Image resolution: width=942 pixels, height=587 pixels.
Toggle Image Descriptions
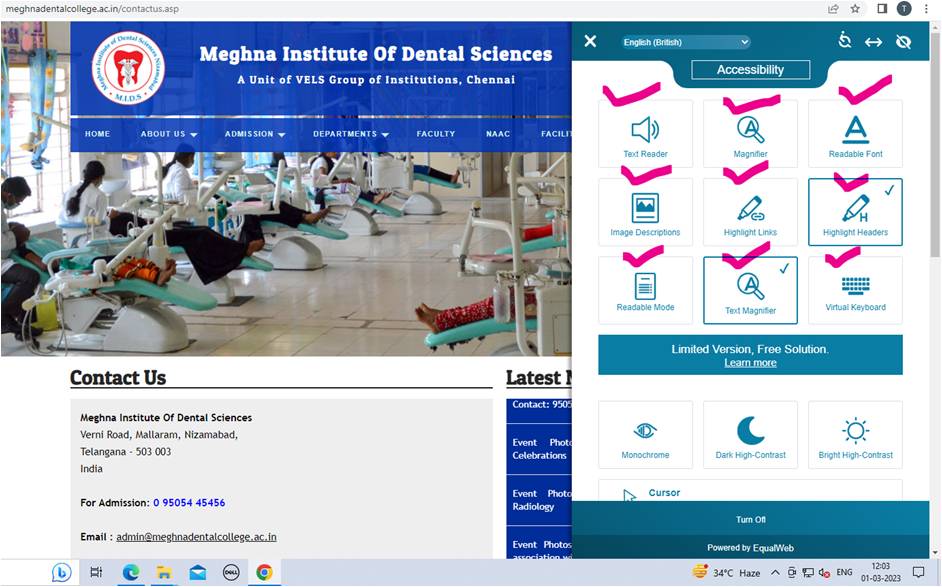tap(645, 212)
